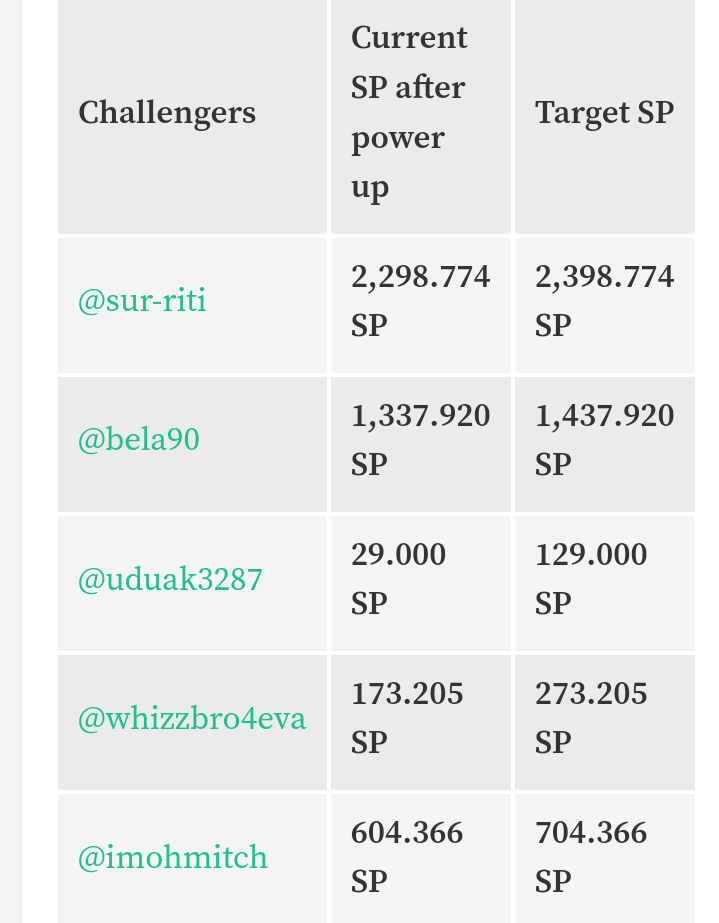Screen dimensions: 719x923
Task: Select bela90's current SP value 1,337.920
Action: point(420,416)
